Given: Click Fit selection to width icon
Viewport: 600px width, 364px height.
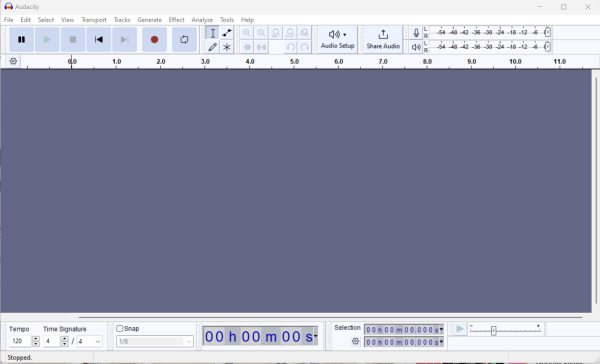Looking at the screenshot, I should pyautogui.click(x=276, y=33).
